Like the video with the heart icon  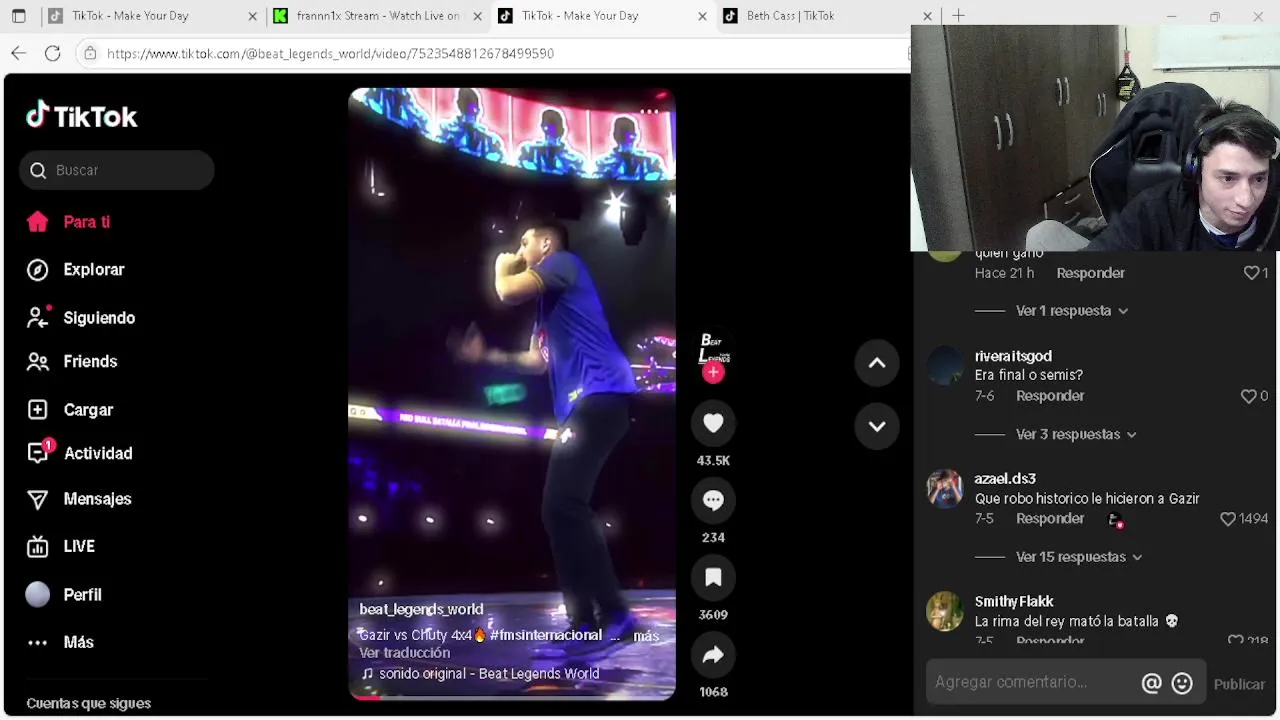tap(713, 424)
